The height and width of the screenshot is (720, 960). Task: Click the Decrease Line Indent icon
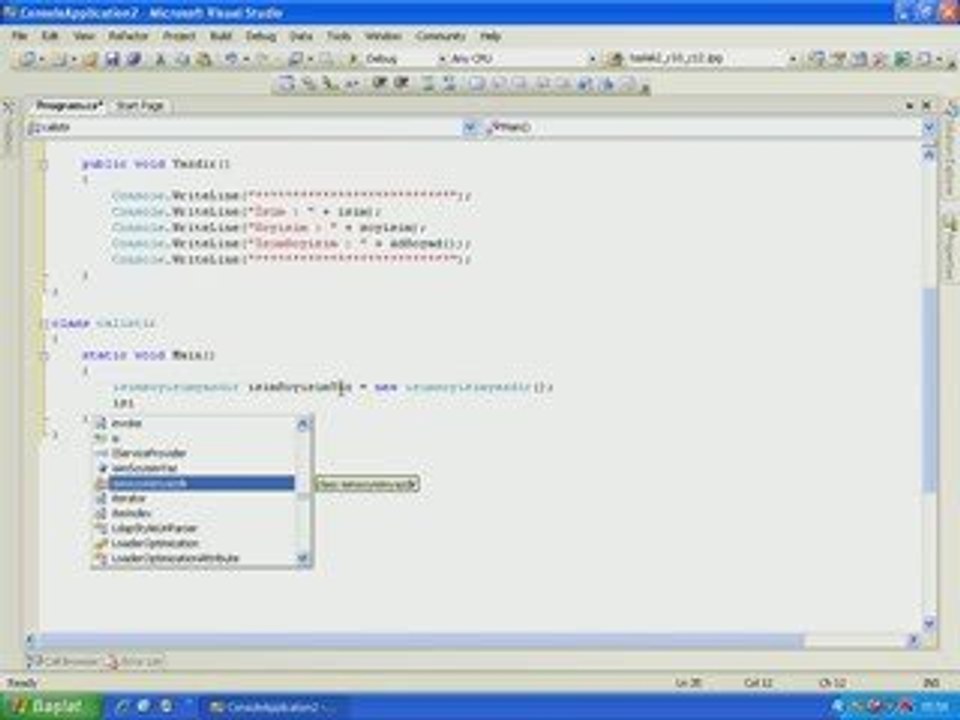(x=379, y=83)
